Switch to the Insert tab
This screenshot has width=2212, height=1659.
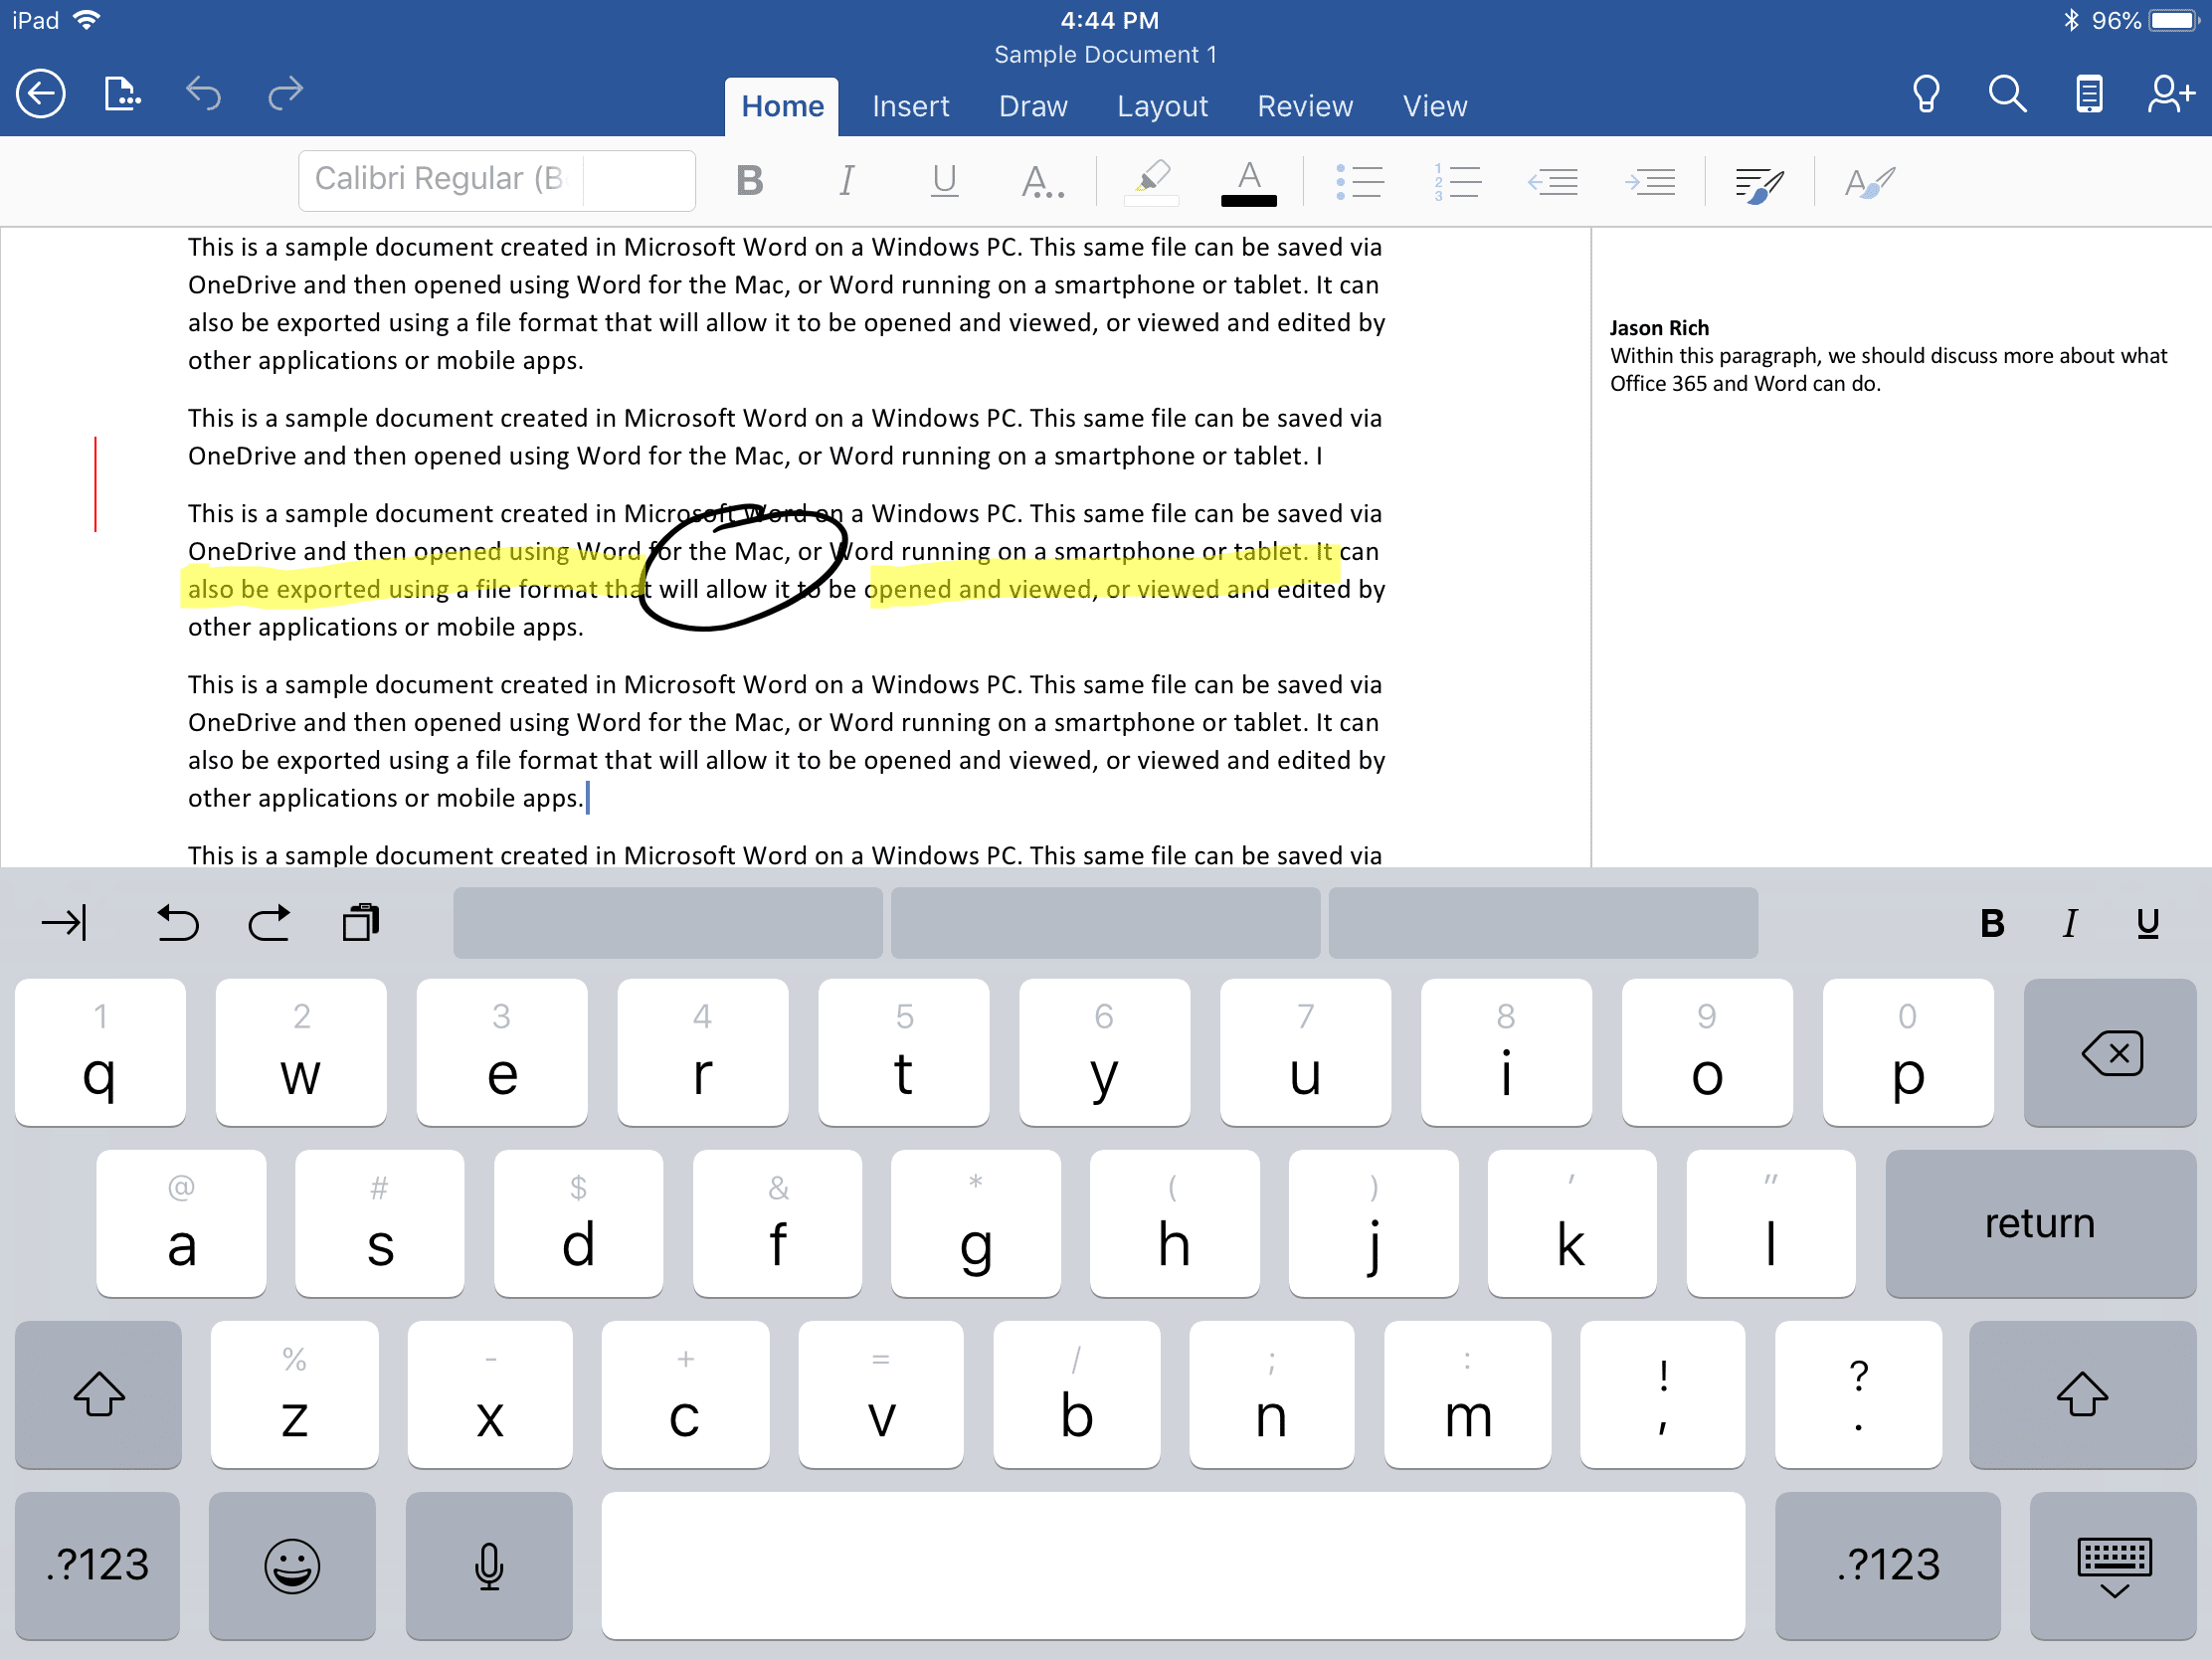911,106
